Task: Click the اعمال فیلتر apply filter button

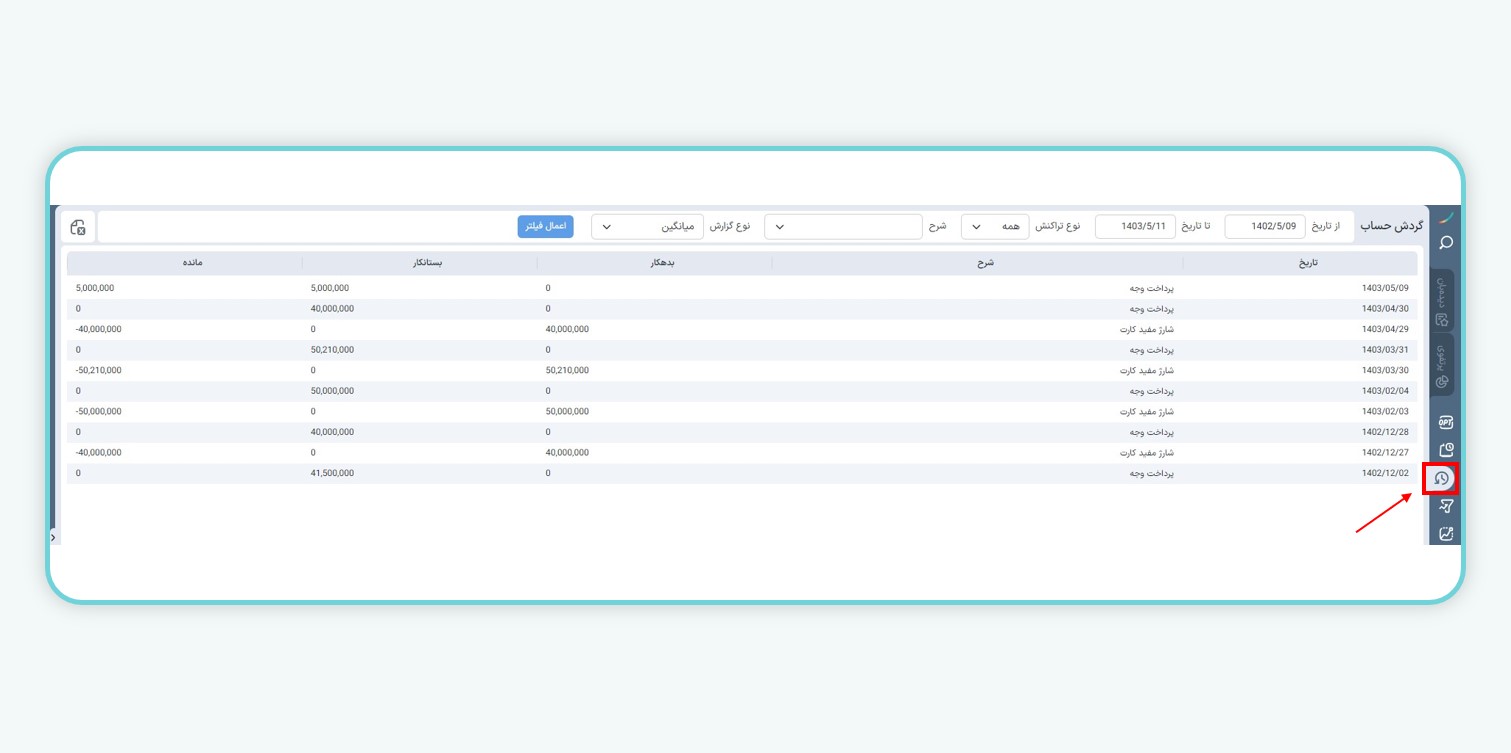Action: (545, 226)
